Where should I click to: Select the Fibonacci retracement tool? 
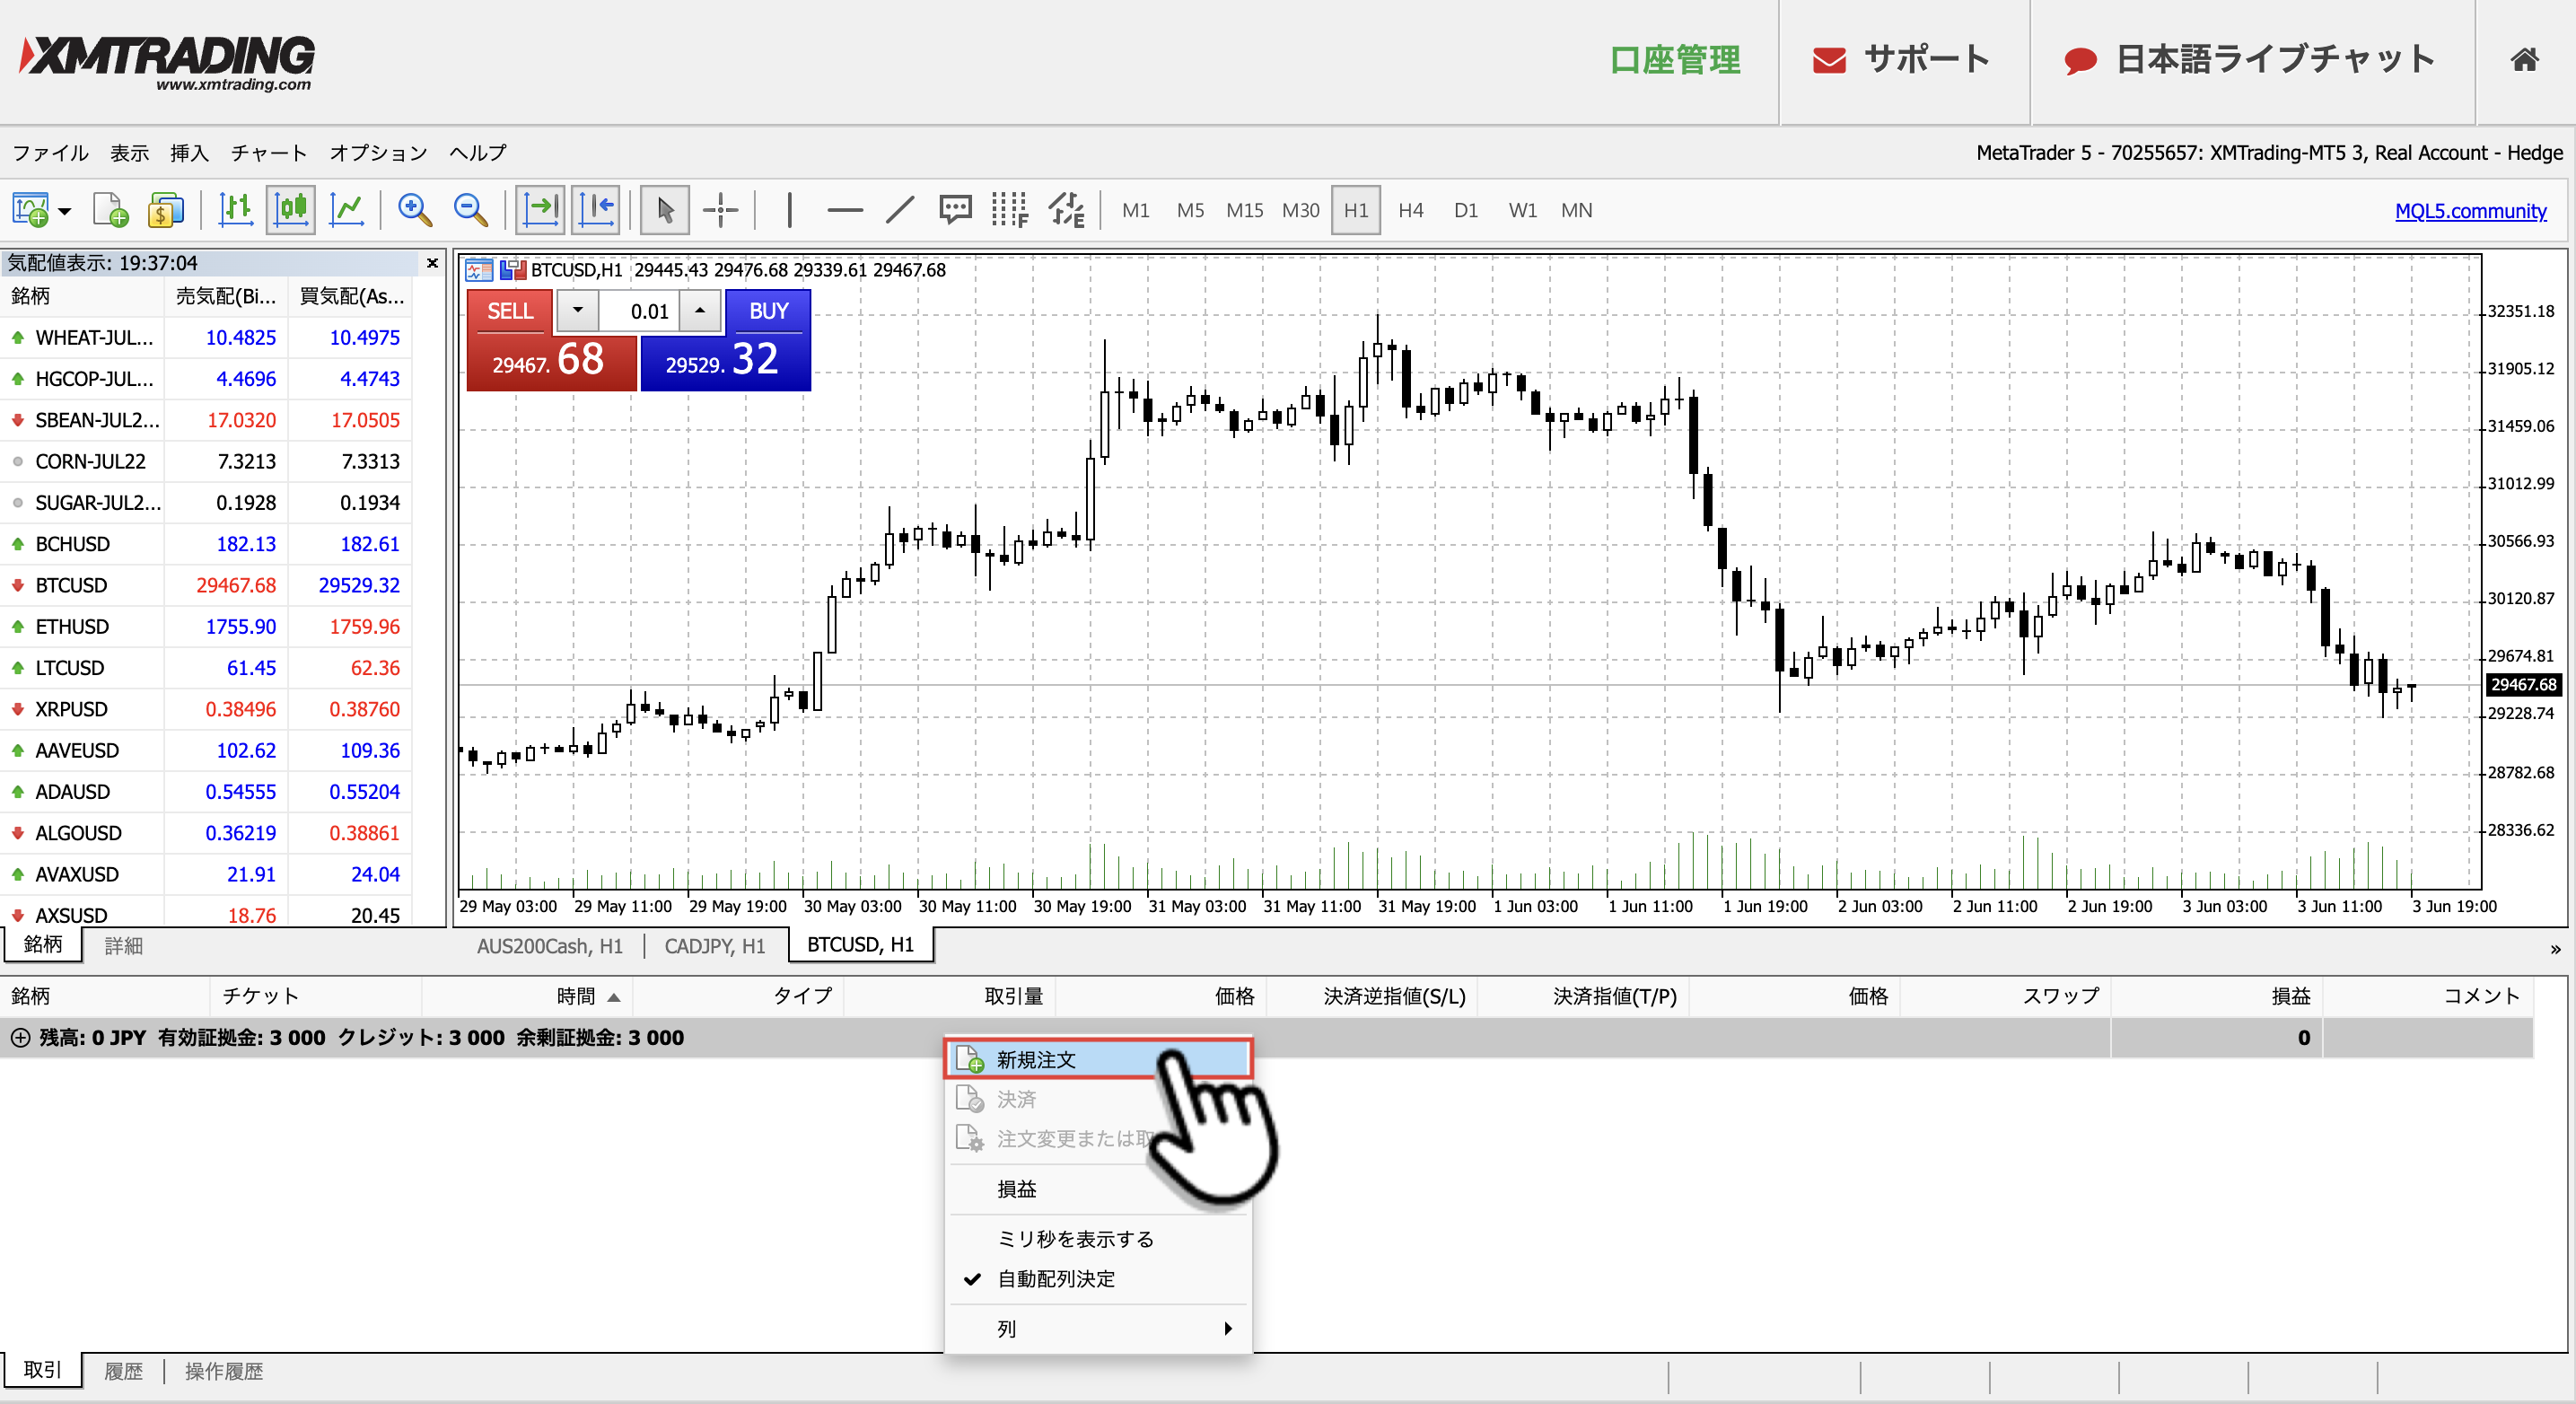(1010, 210)
